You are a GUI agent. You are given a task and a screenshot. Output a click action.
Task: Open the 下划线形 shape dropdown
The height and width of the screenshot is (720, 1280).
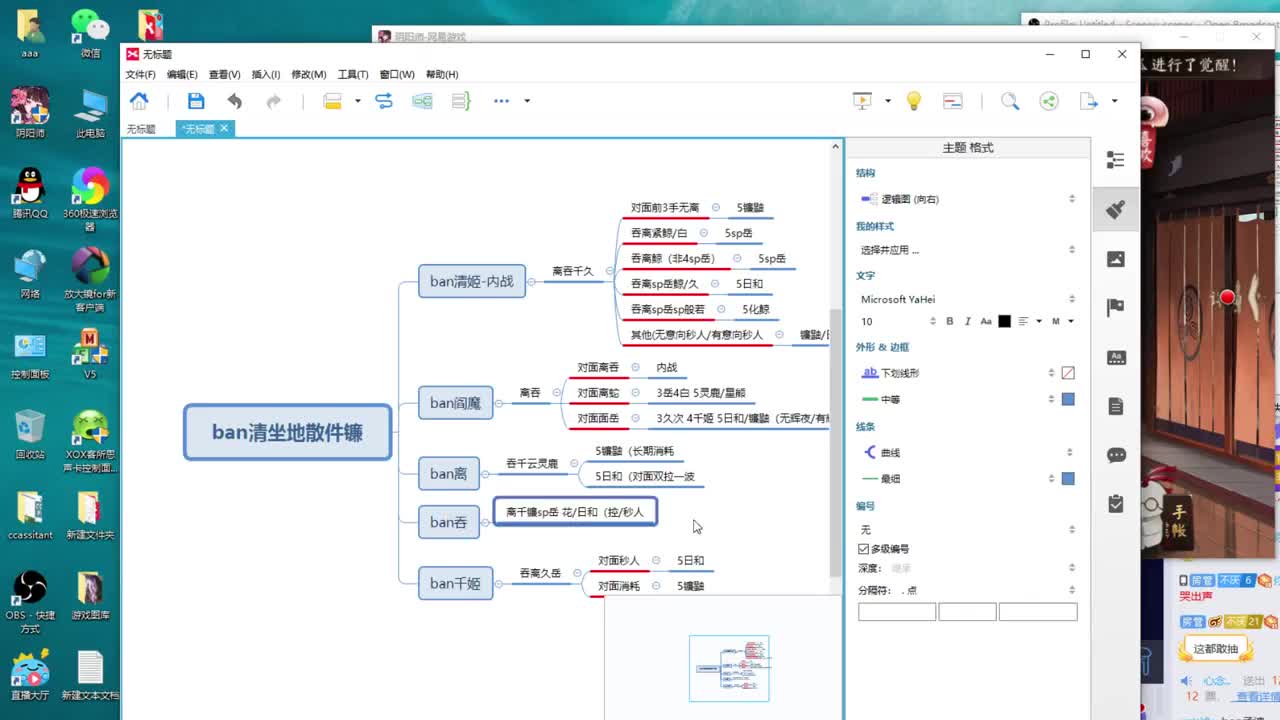coord(957,373)
